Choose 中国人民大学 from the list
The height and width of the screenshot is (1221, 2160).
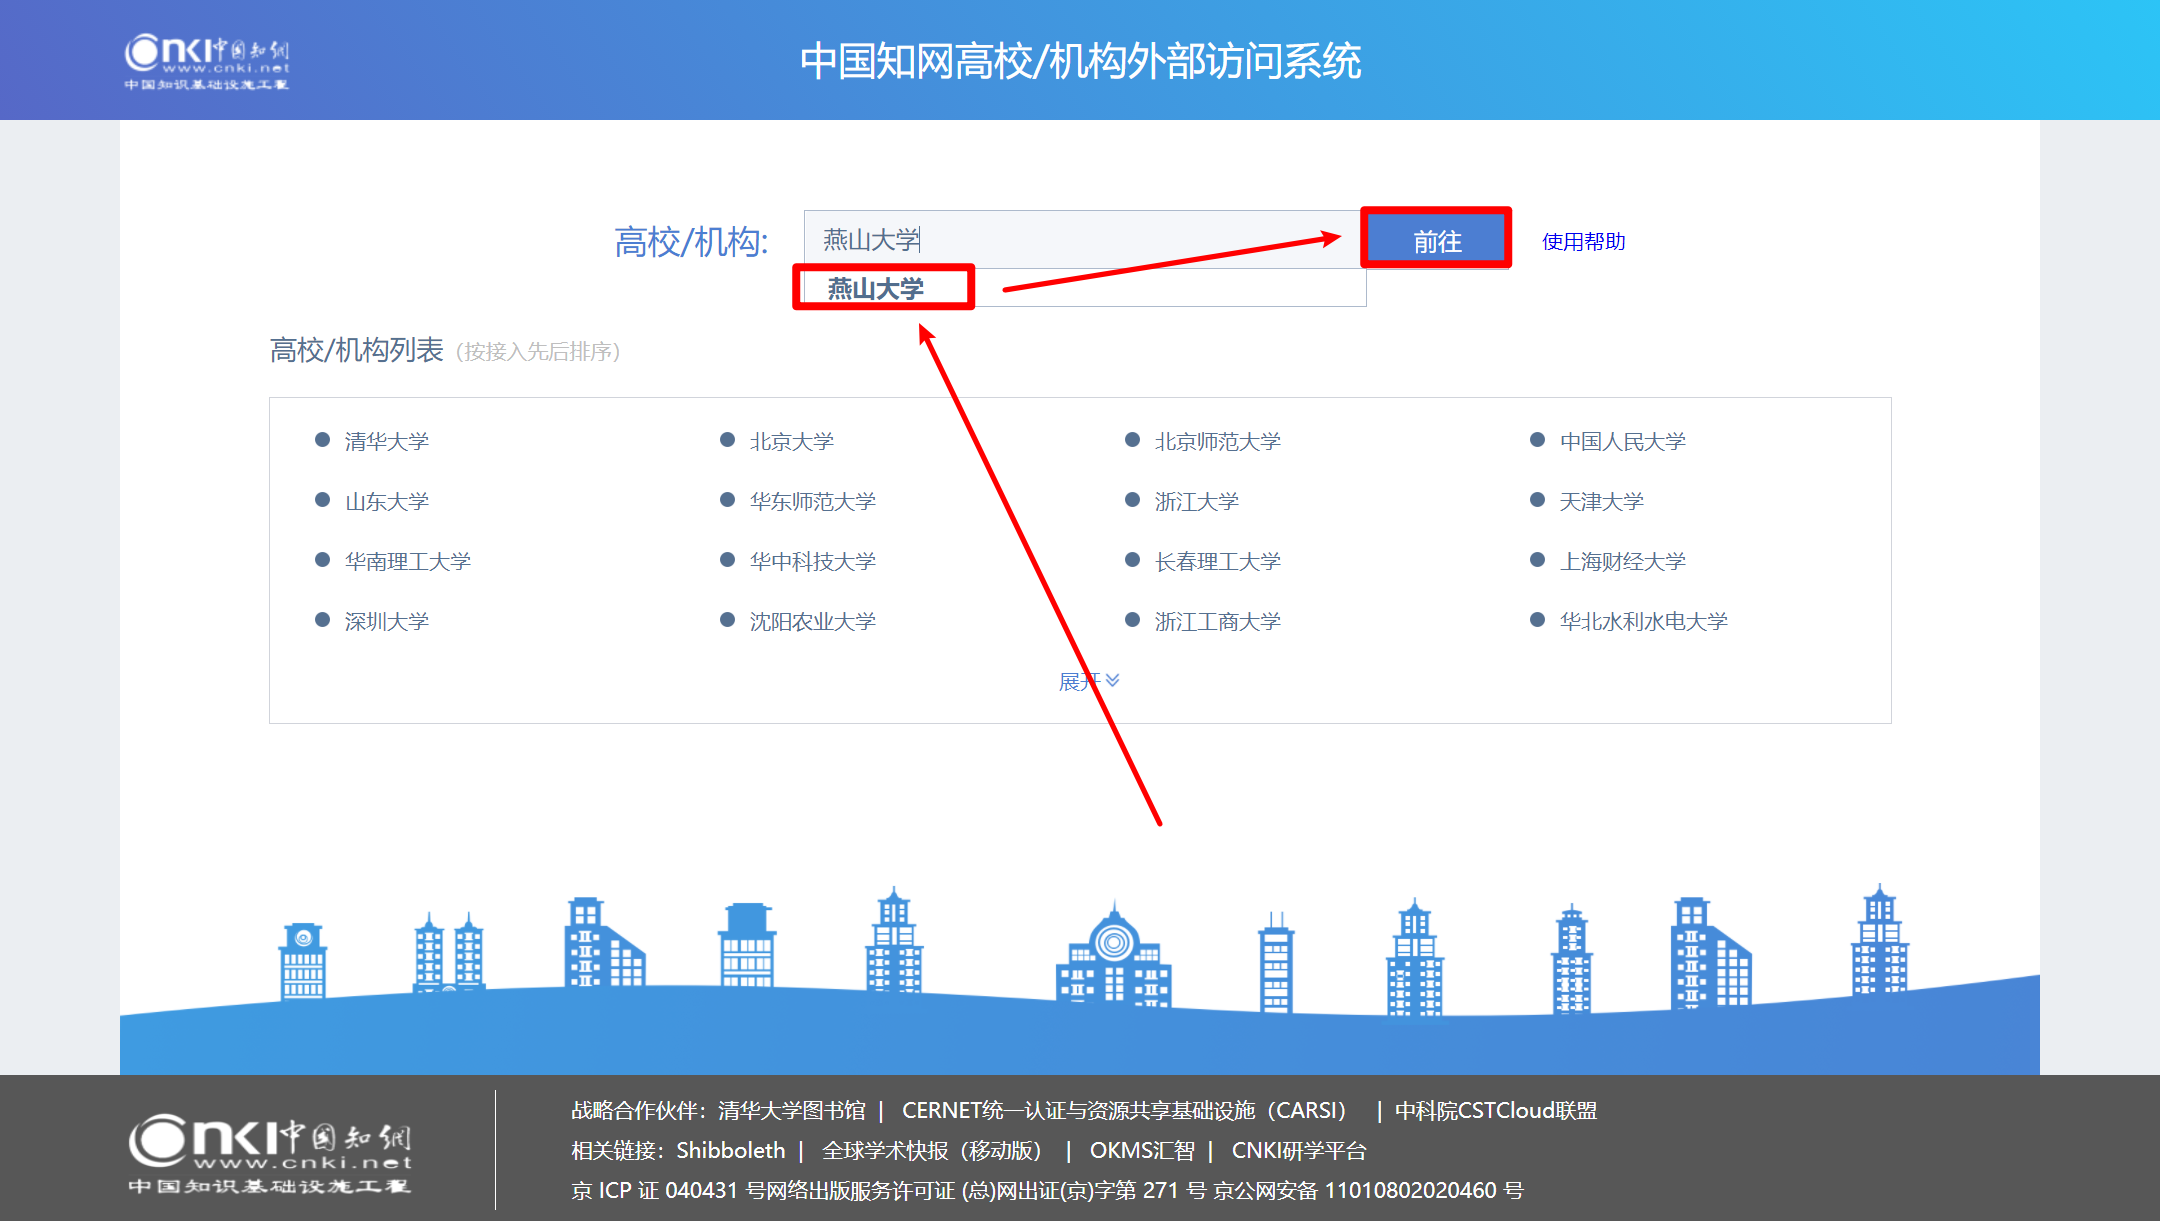click(1623, 440)
